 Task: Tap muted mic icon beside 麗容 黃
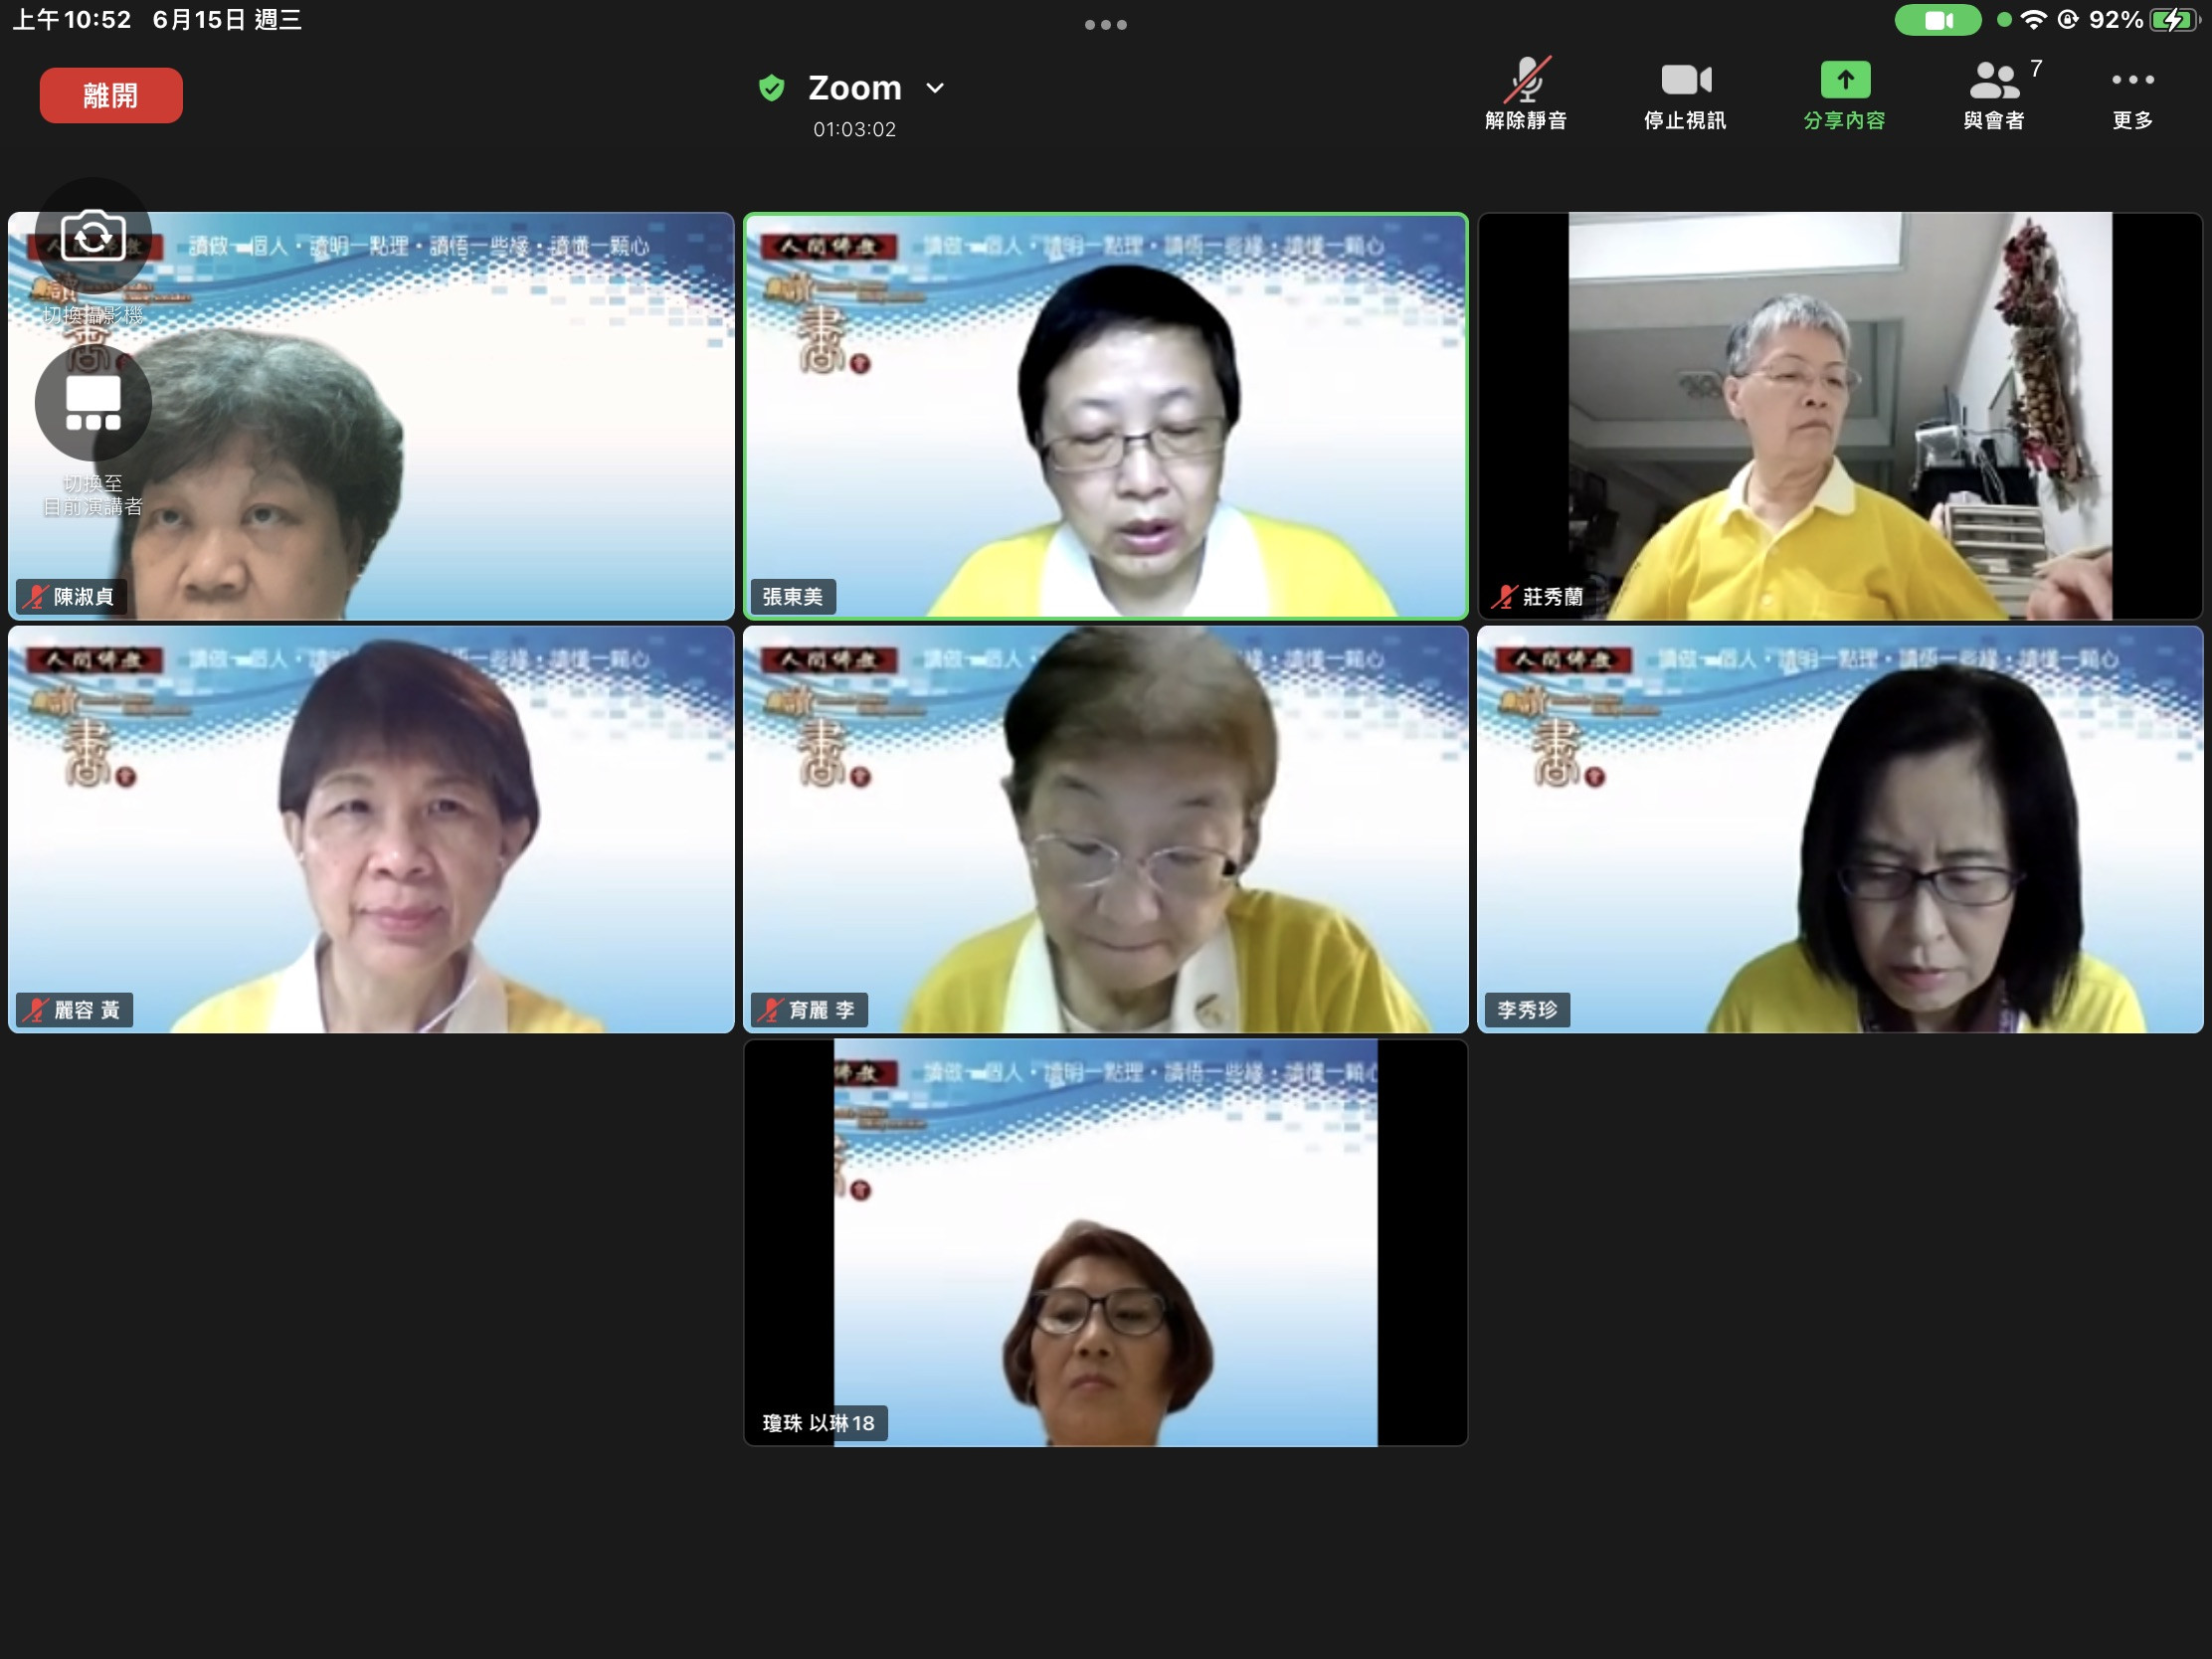point(37,1010)
